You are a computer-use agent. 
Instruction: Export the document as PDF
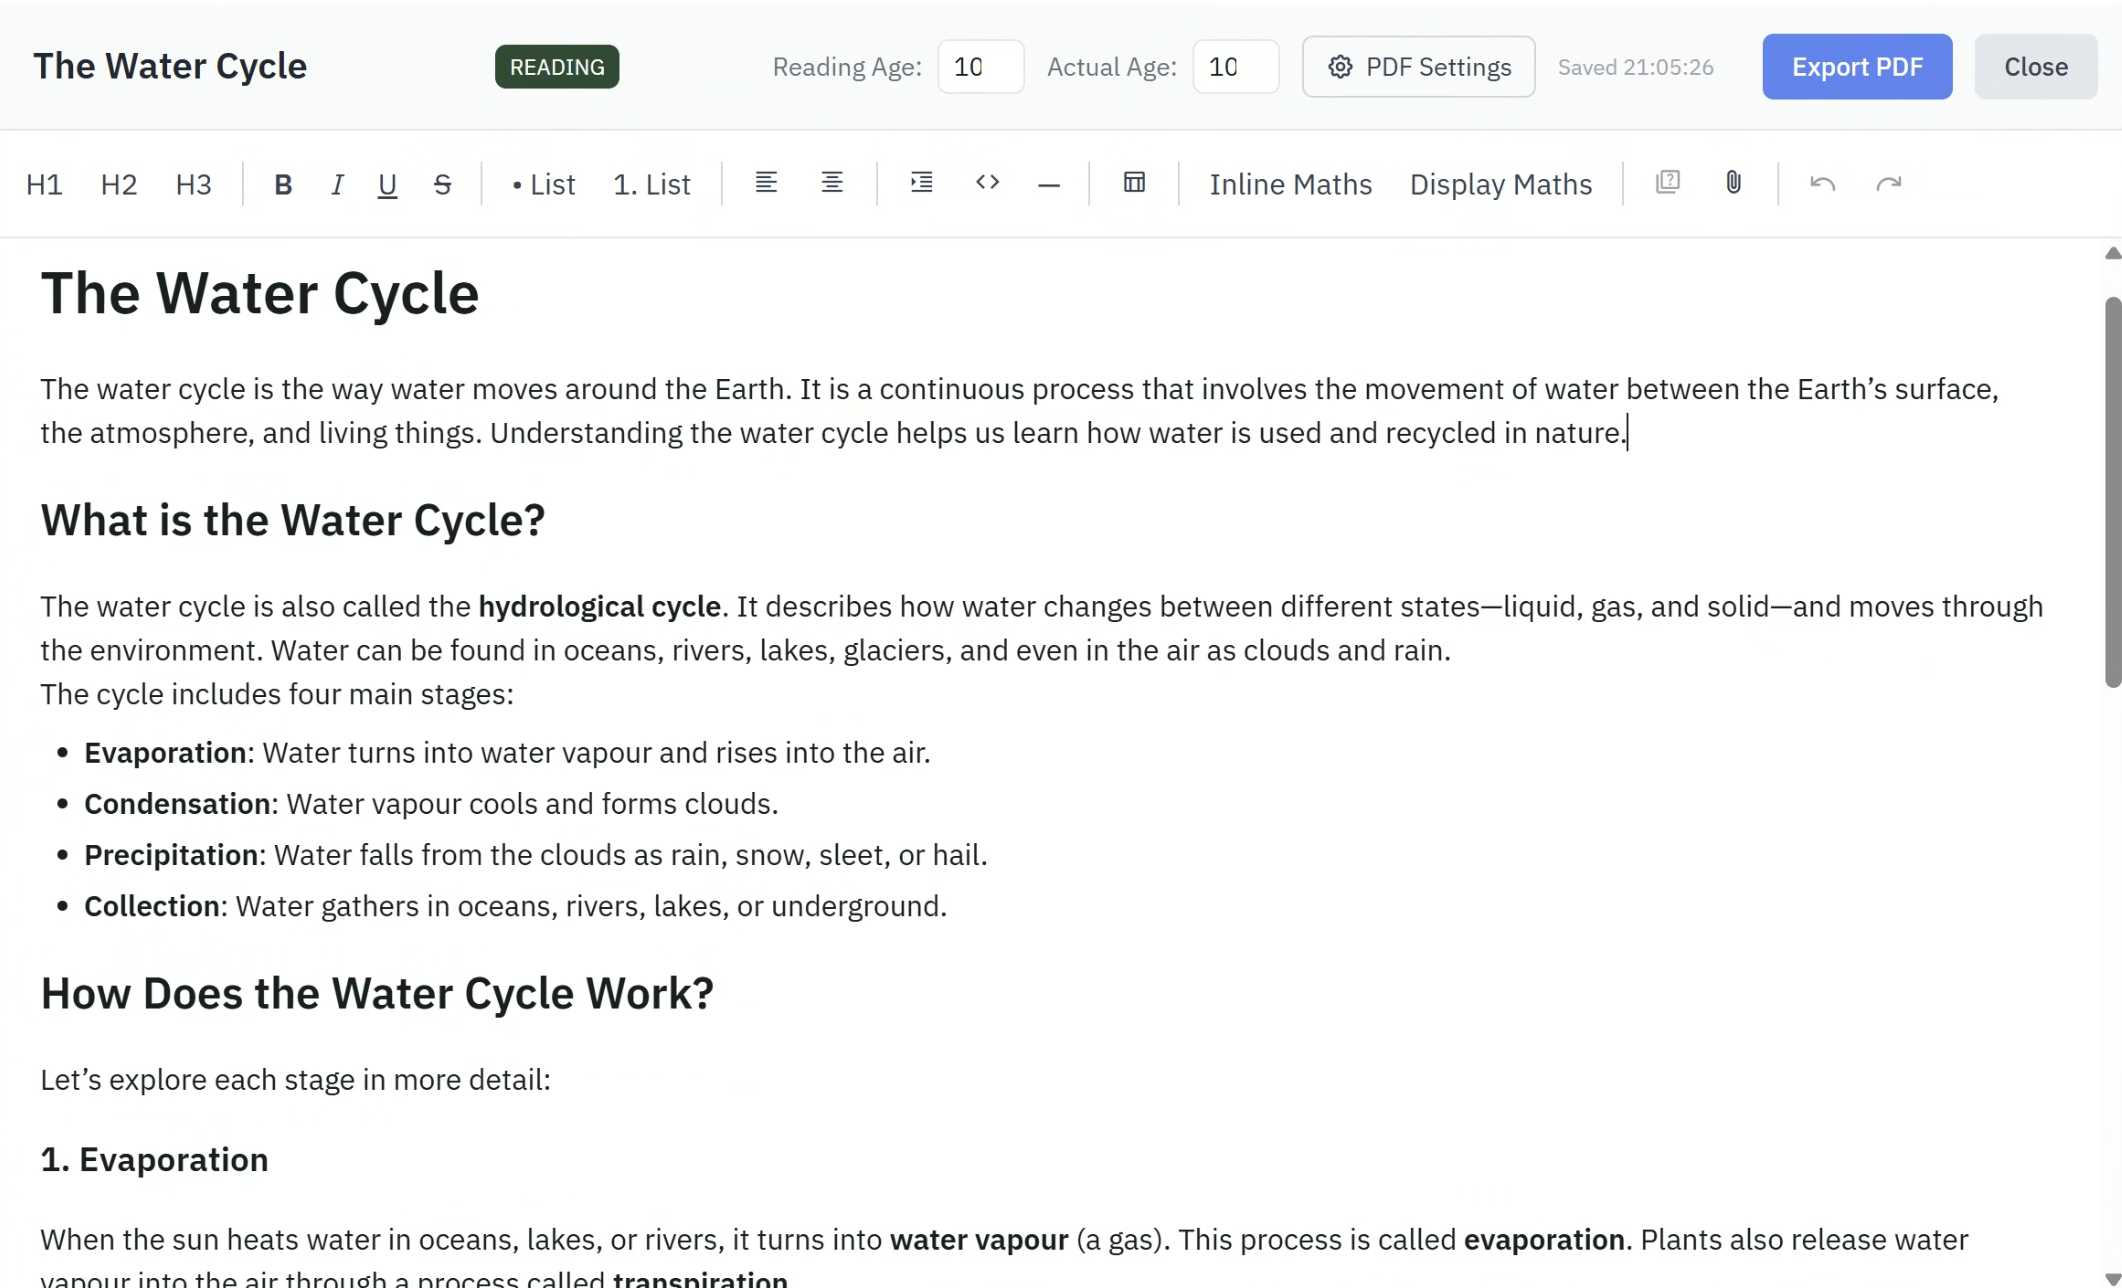(1856, 66)
